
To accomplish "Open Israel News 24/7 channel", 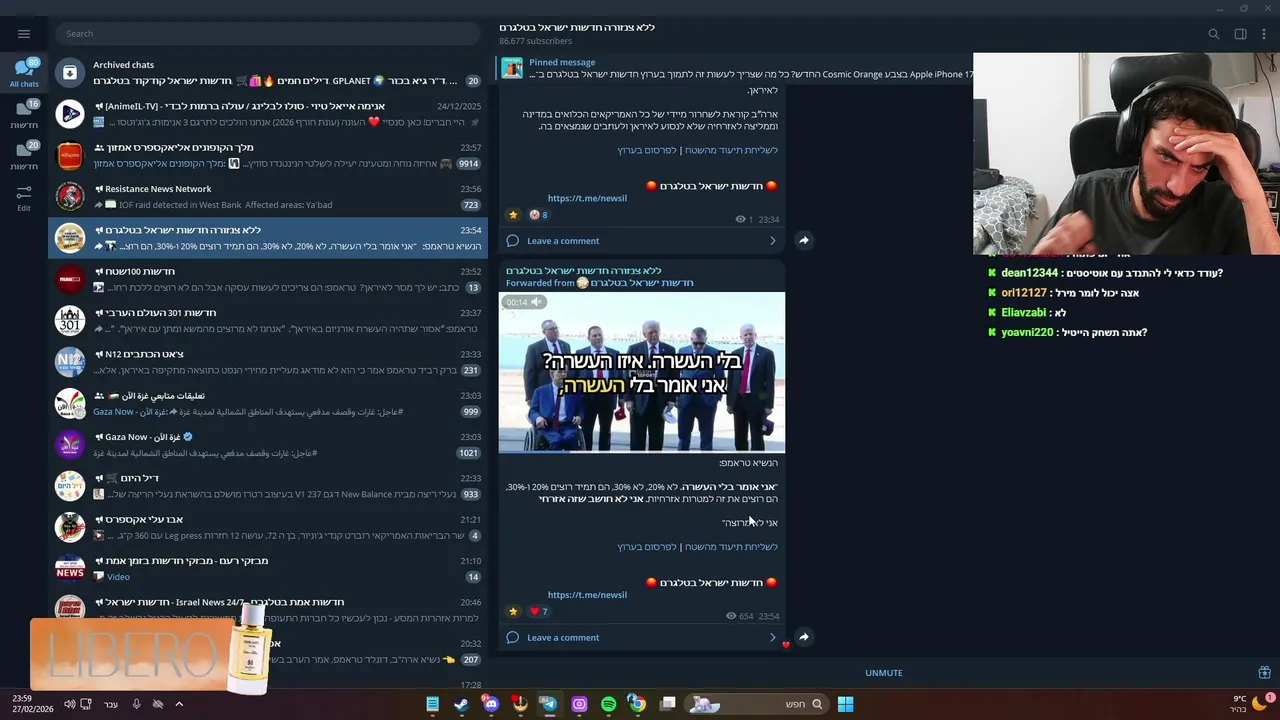I will 268,609.
